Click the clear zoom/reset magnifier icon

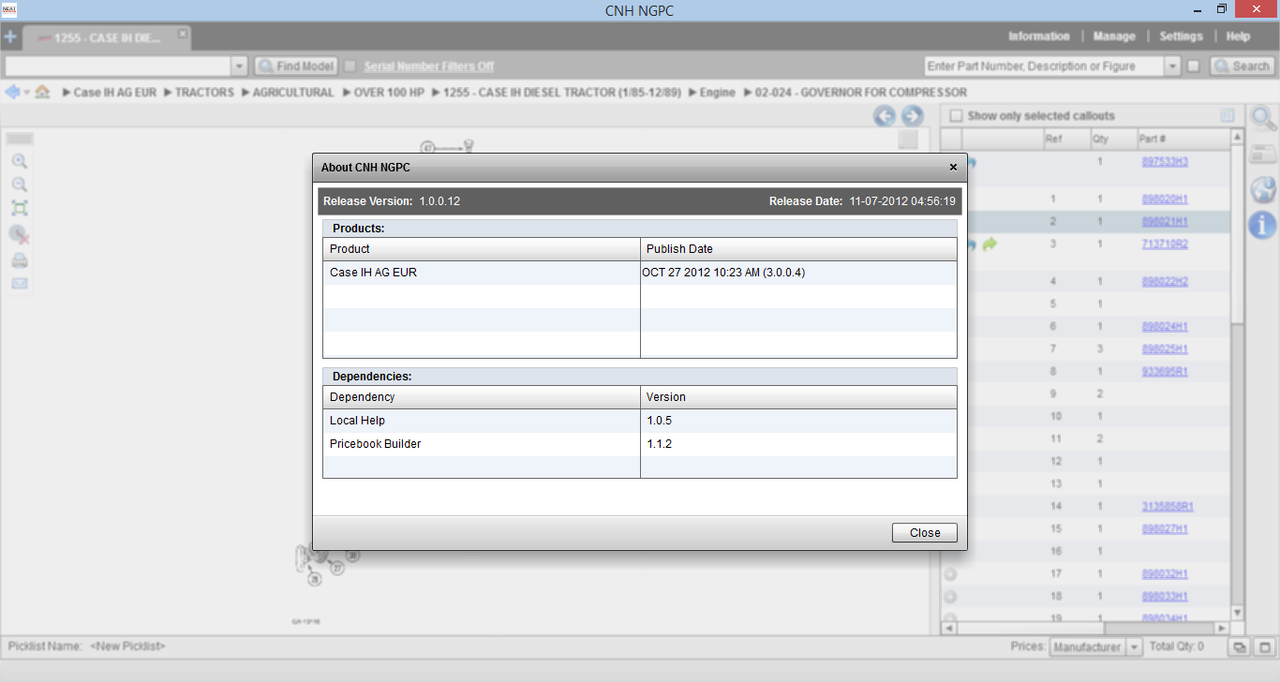(x=19, y=235)
